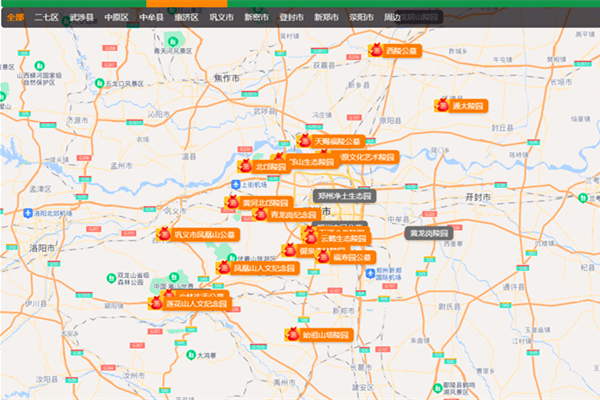This screenshot has height=400, width=600.
Task: Click the 郑州新郑国际机场 airport icon
Action: [370, 273]
